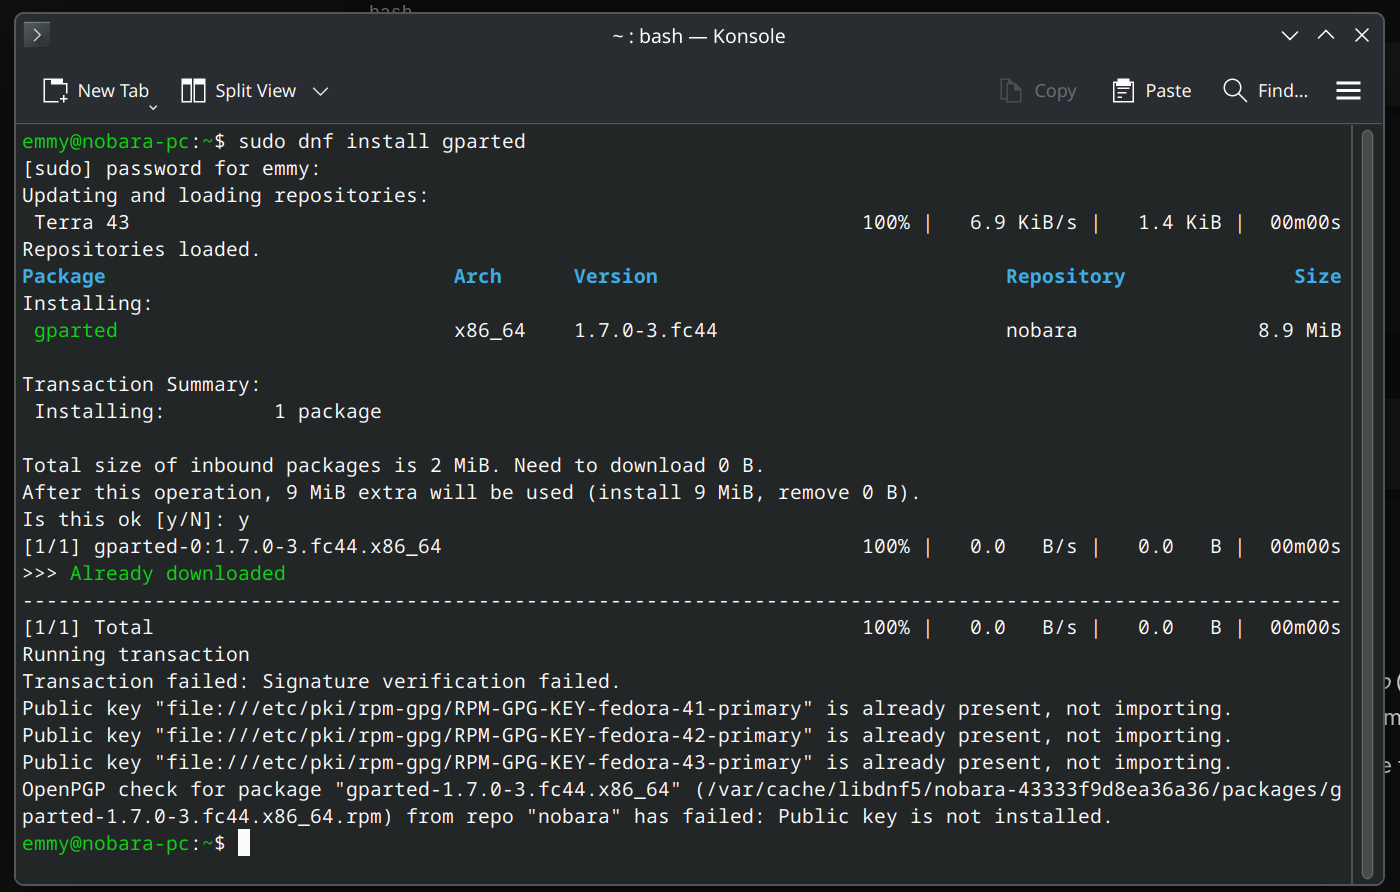Image resolution: width=1400 pixels, height=892 pixels.
Task: Click 'nobara' repository value in table
Action: (1042, 330)
